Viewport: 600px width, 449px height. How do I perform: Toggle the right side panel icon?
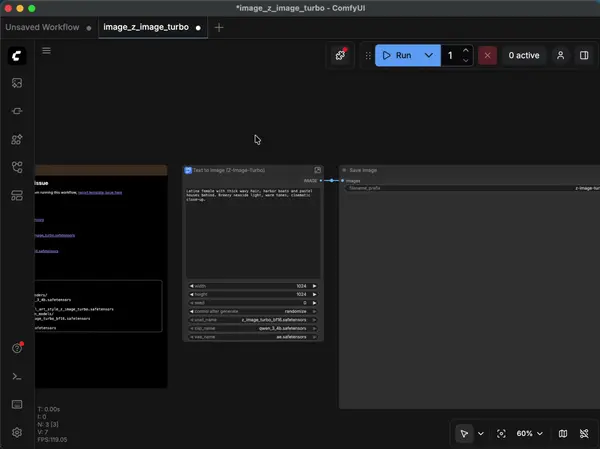pyautogui.click(x=584, y=56)
